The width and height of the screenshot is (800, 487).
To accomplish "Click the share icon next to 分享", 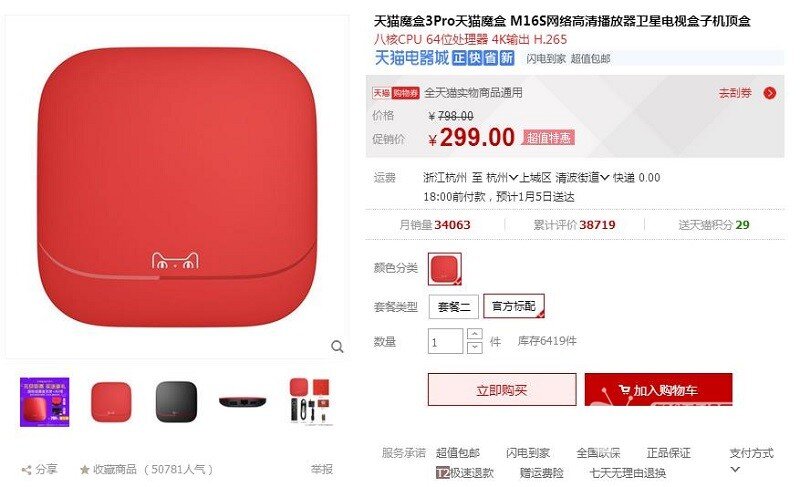I will pyautogui.click(x=26, y=470).
